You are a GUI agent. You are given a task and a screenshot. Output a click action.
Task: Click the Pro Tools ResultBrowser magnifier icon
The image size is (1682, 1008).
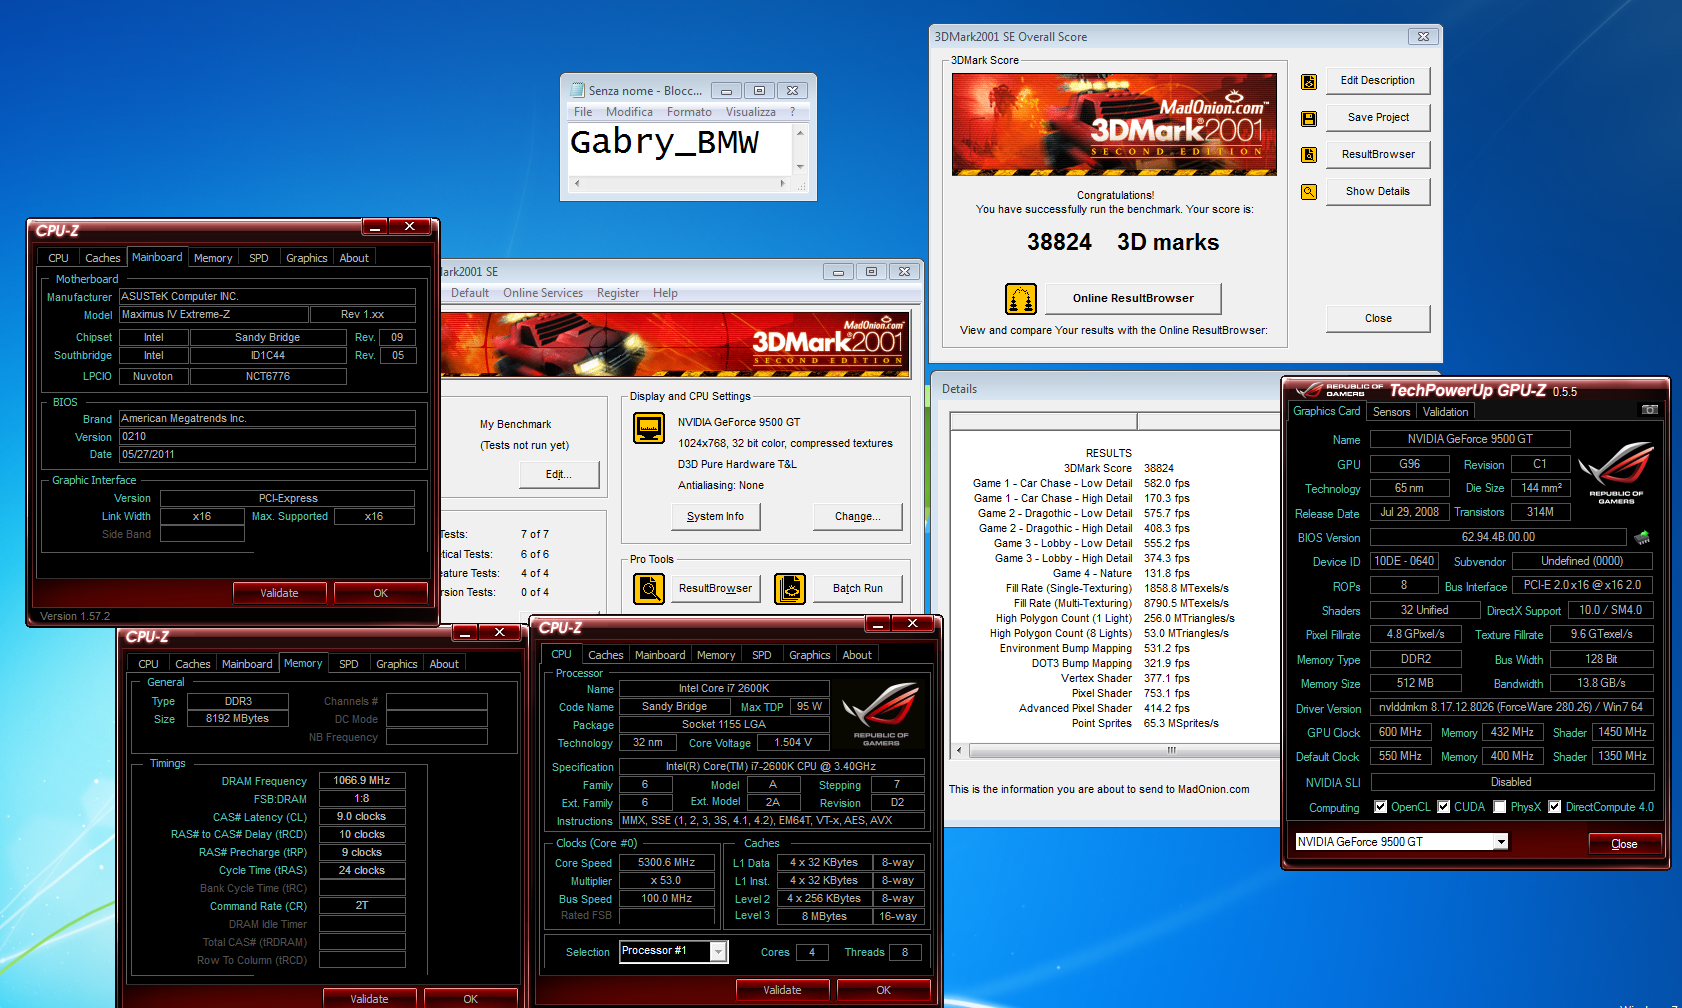tap(649, 589)
